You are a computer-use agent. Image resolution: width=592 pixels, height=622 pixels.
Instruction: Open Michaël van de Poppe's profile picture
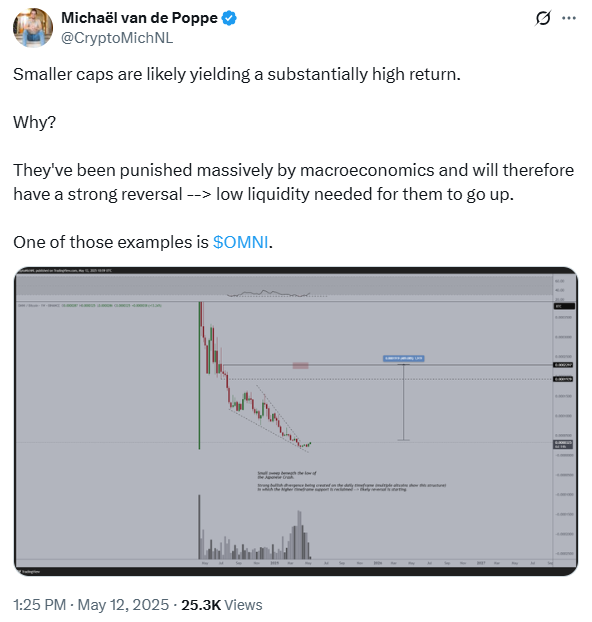tap(33, 27)
